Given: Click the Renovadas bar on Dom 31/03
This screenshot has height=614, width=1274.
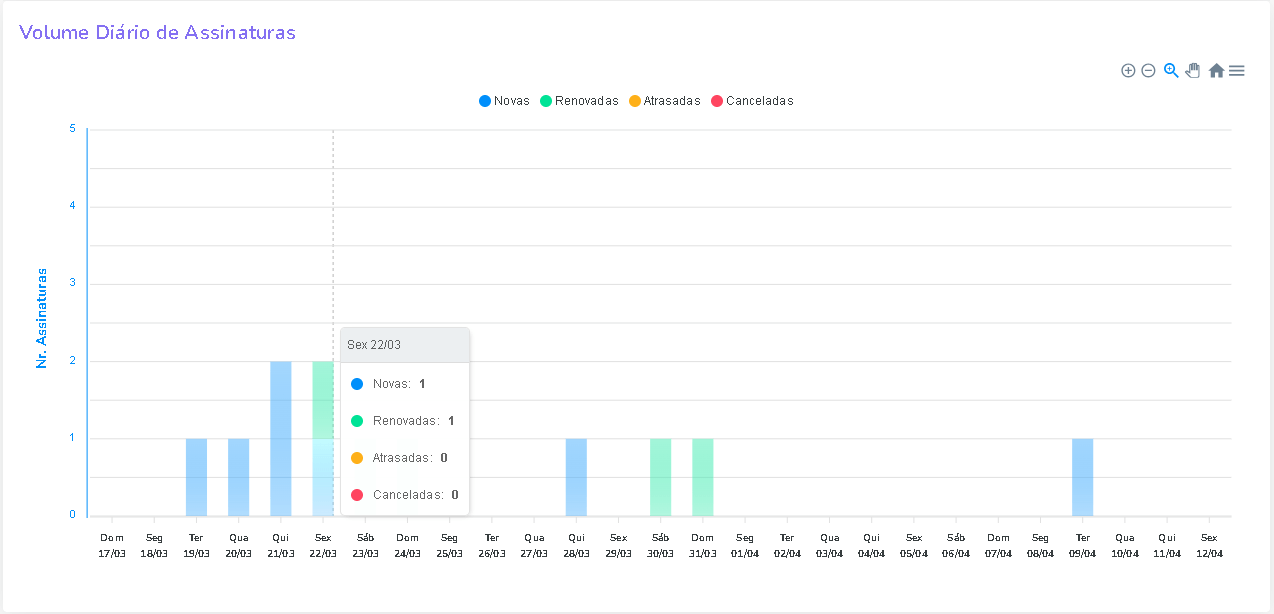Looking at the screenshot, I should (x=702, y=477).
